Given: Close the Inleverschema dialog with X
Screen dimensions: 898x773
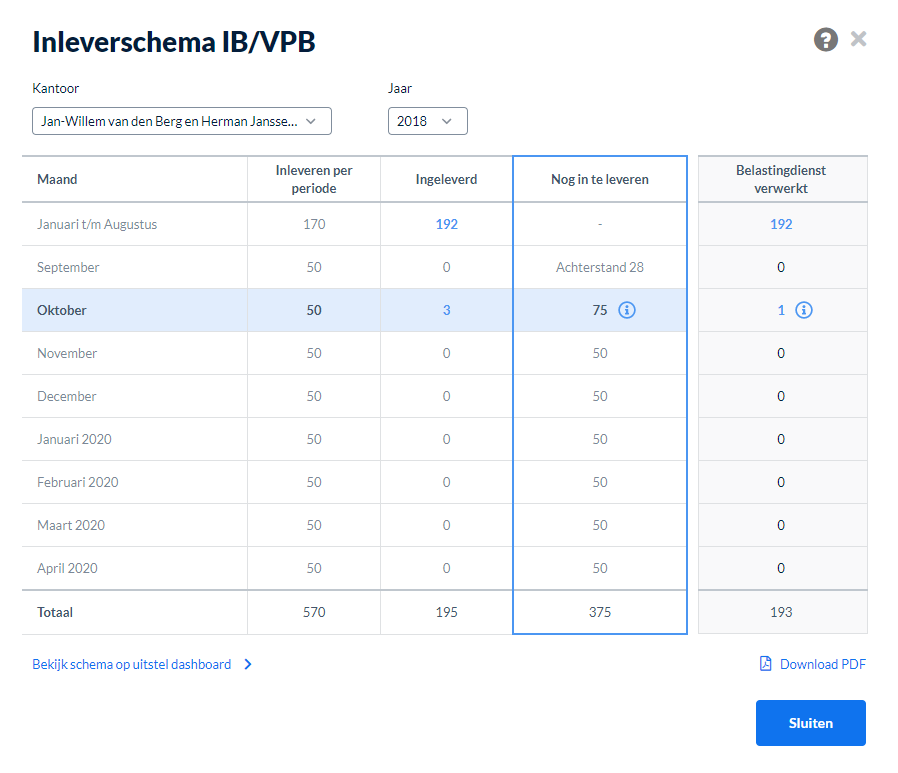Looking at the screenshot, I should (x=858, y=39).
